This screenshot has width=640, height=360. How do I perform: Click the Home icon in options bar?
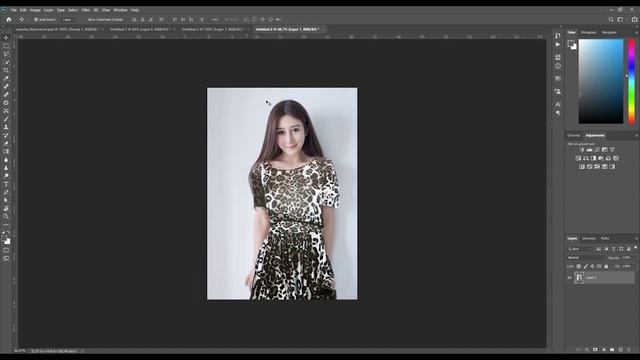pyautogui.click(x=9, y=19)
